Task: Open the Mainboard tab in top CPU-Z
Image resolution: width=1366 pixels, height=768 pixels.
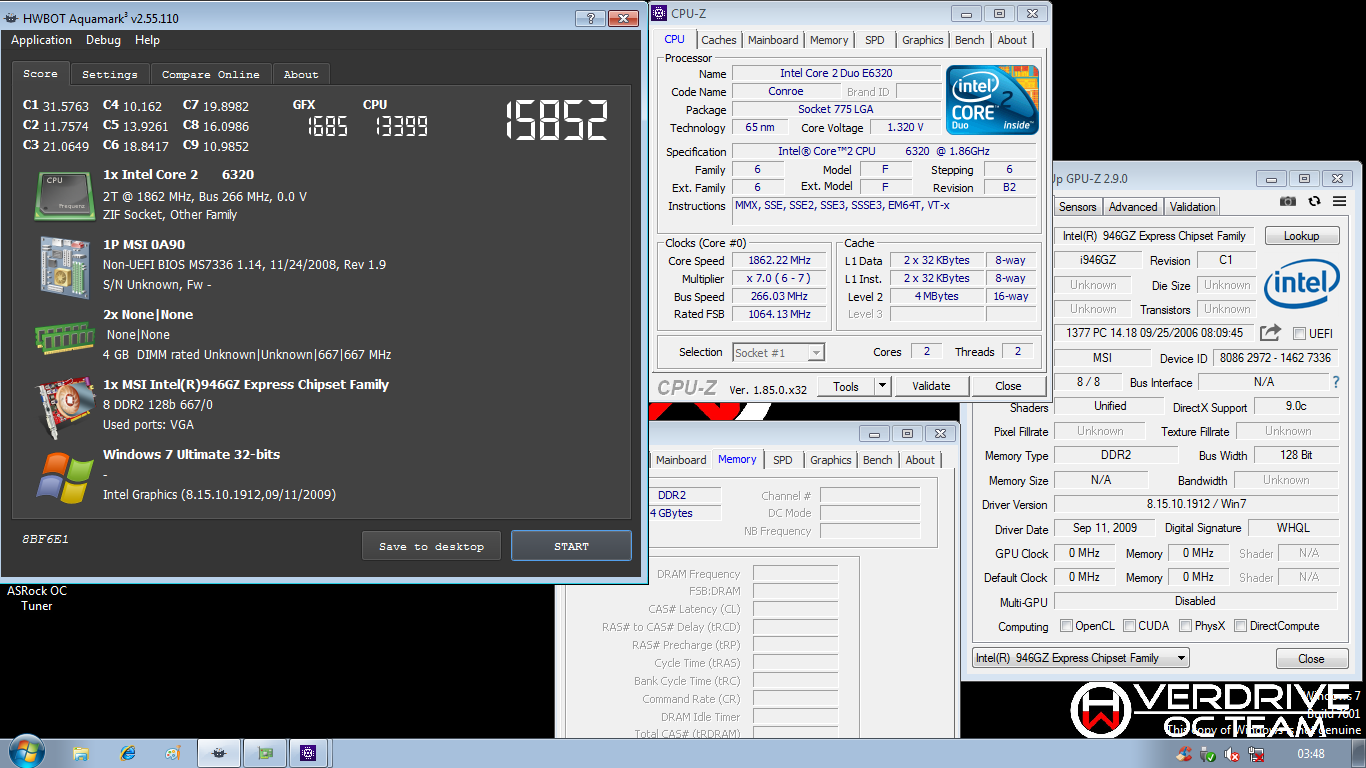Action: pos(773,40)
